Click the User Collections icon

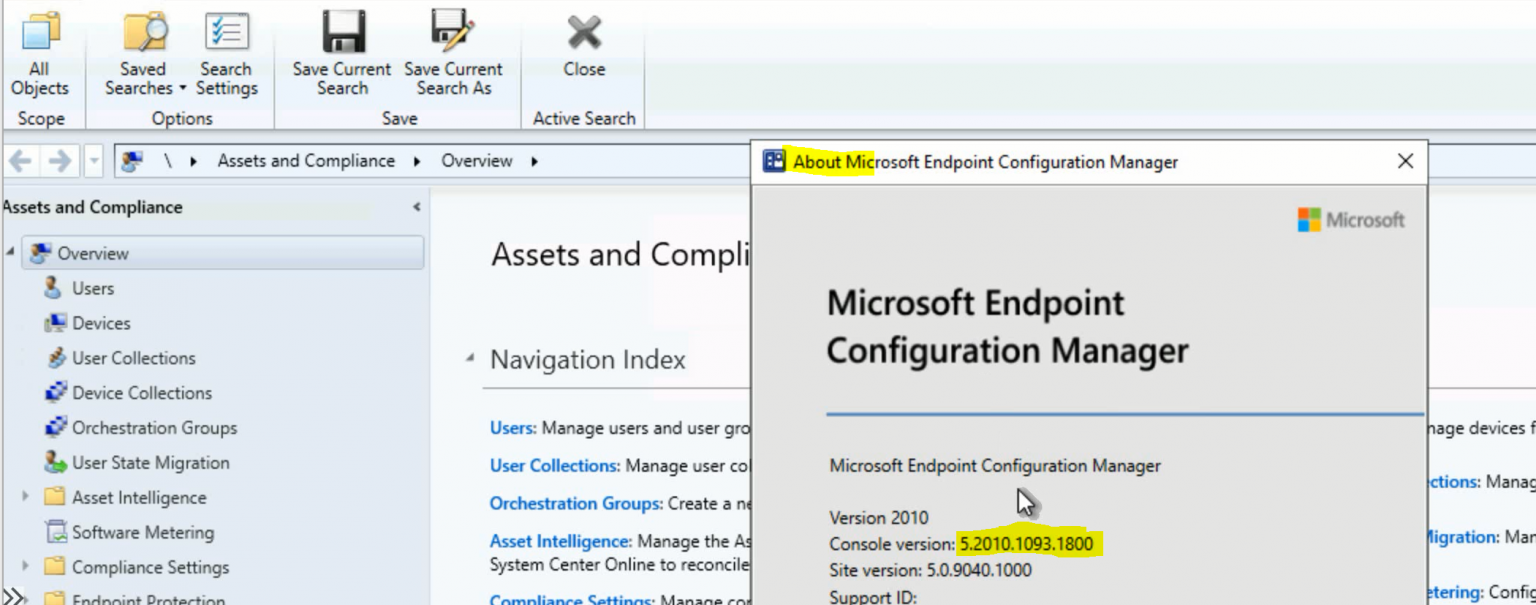[55, 358]
